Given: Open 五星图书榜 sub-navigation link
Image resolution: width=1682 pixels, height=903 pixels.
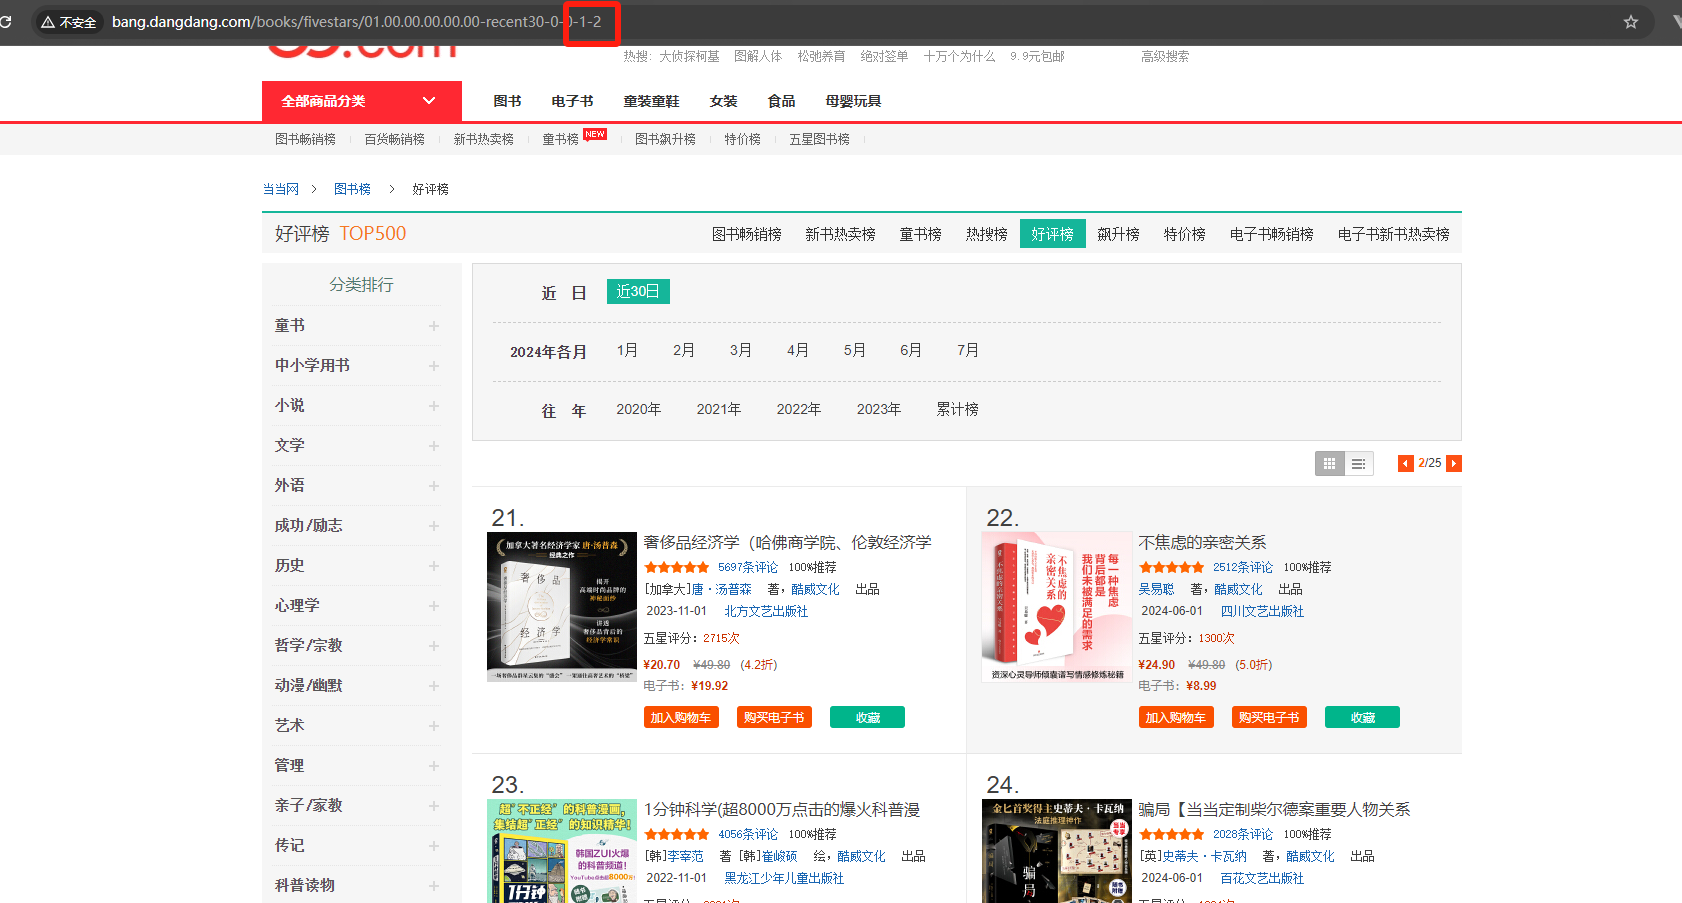Looking at the screenshot, I should (819, 139).
